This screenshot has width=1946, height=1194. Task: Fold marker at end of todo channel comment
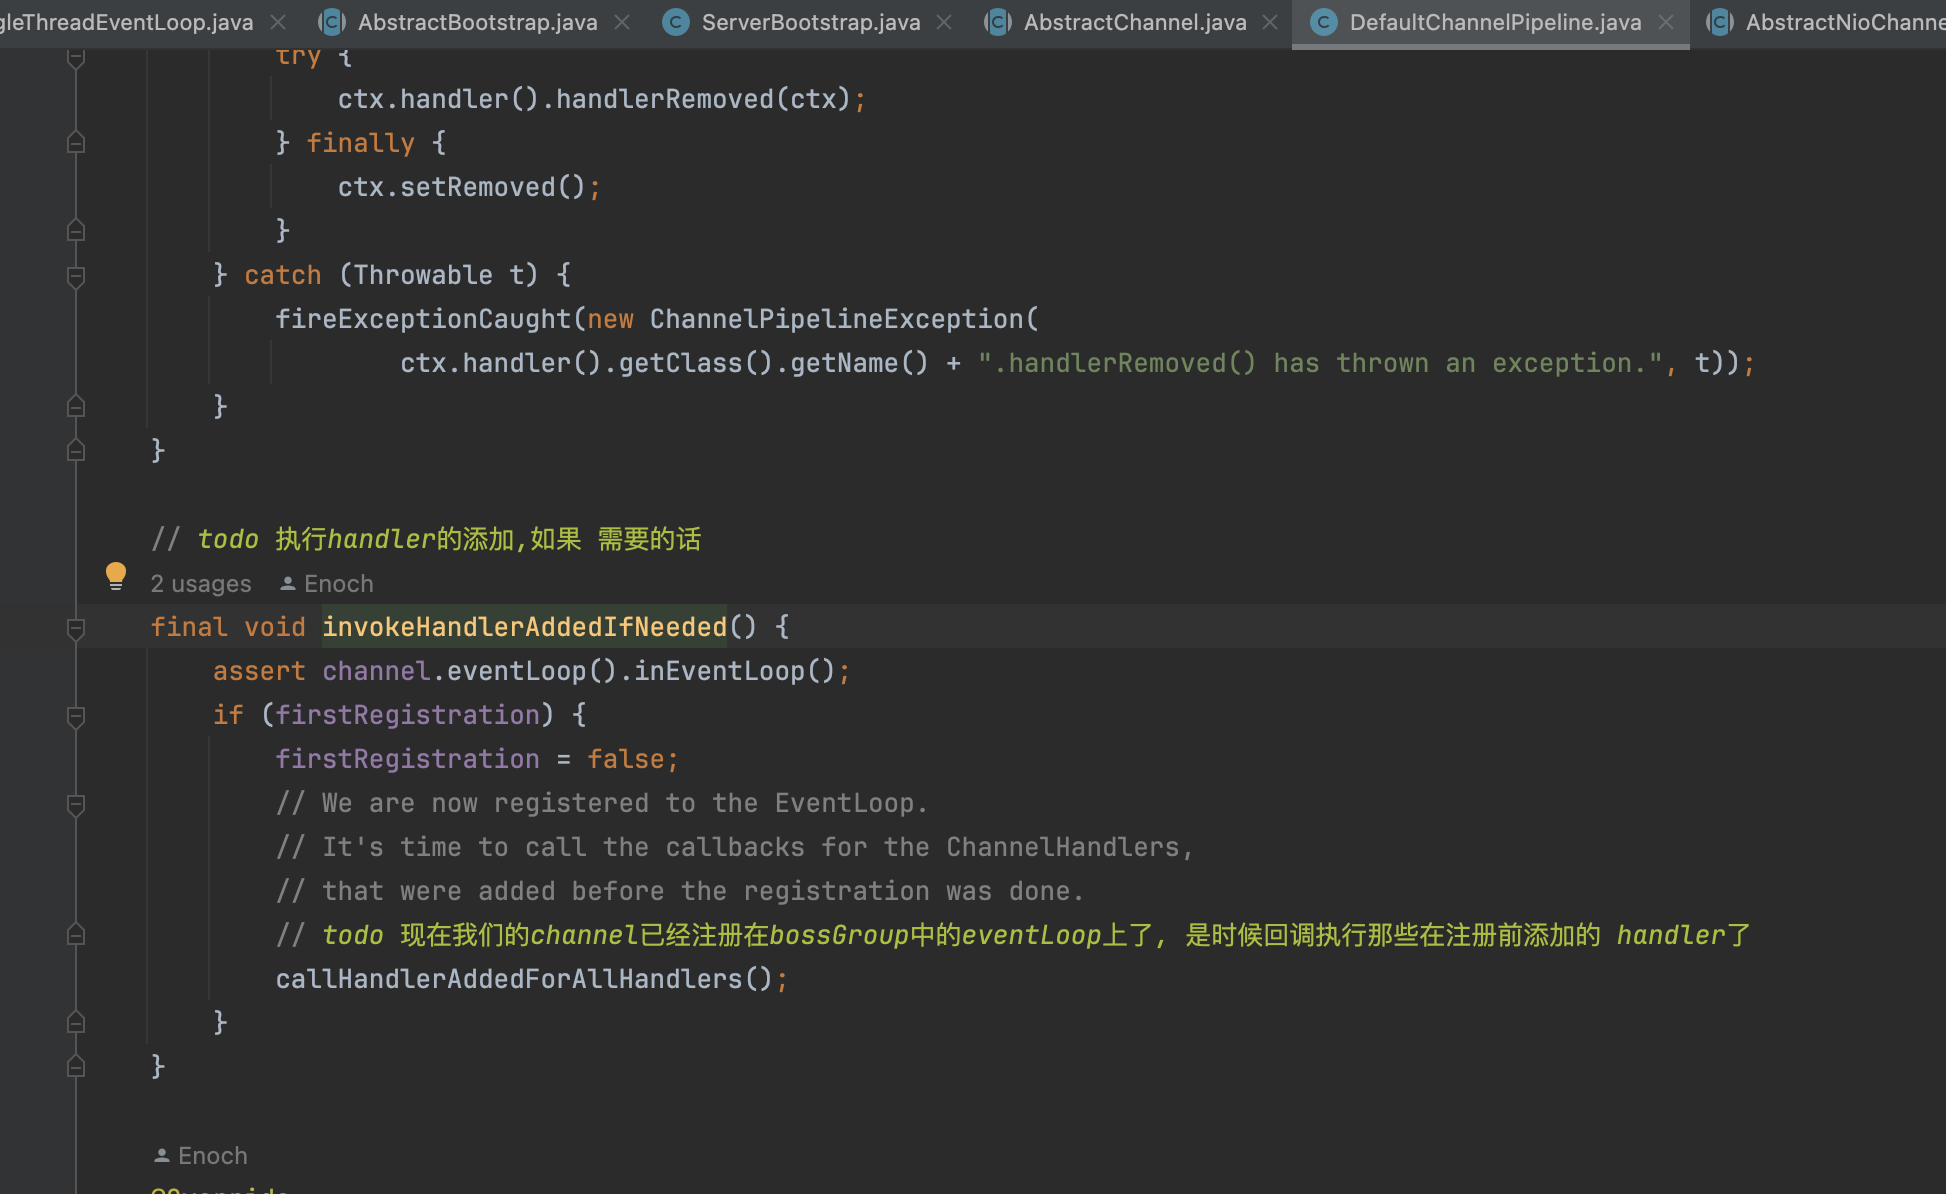75,935
